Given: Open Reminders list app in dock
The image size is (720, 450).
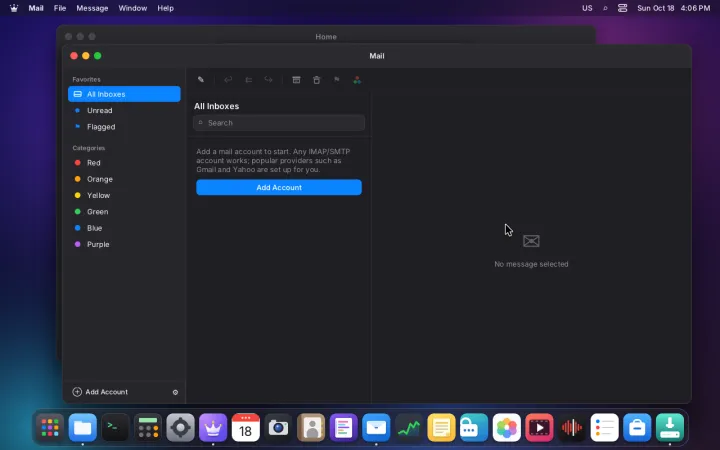Looking at the screenshot, I should pos(604,428).
